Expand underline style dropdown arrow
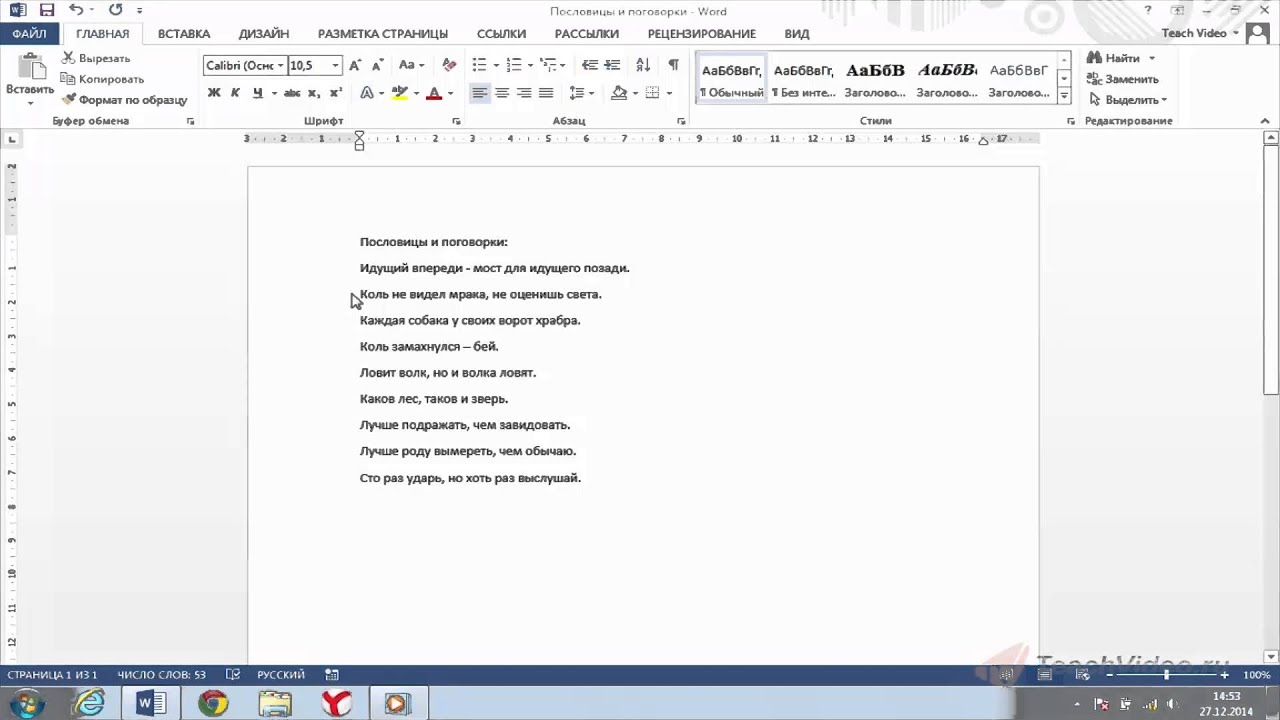Screen dimensions: 1280x720 click(x=272, y=94)
